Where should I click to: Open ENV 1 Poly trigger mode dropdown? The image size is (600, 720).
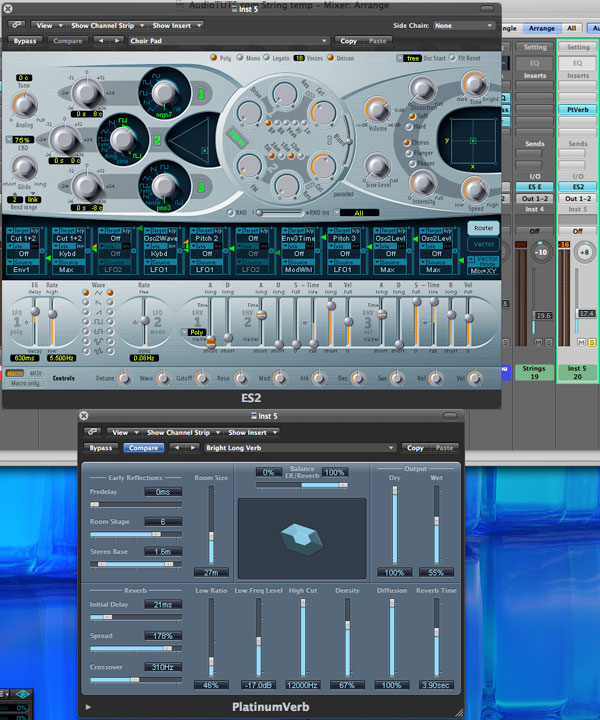(194, 332)
